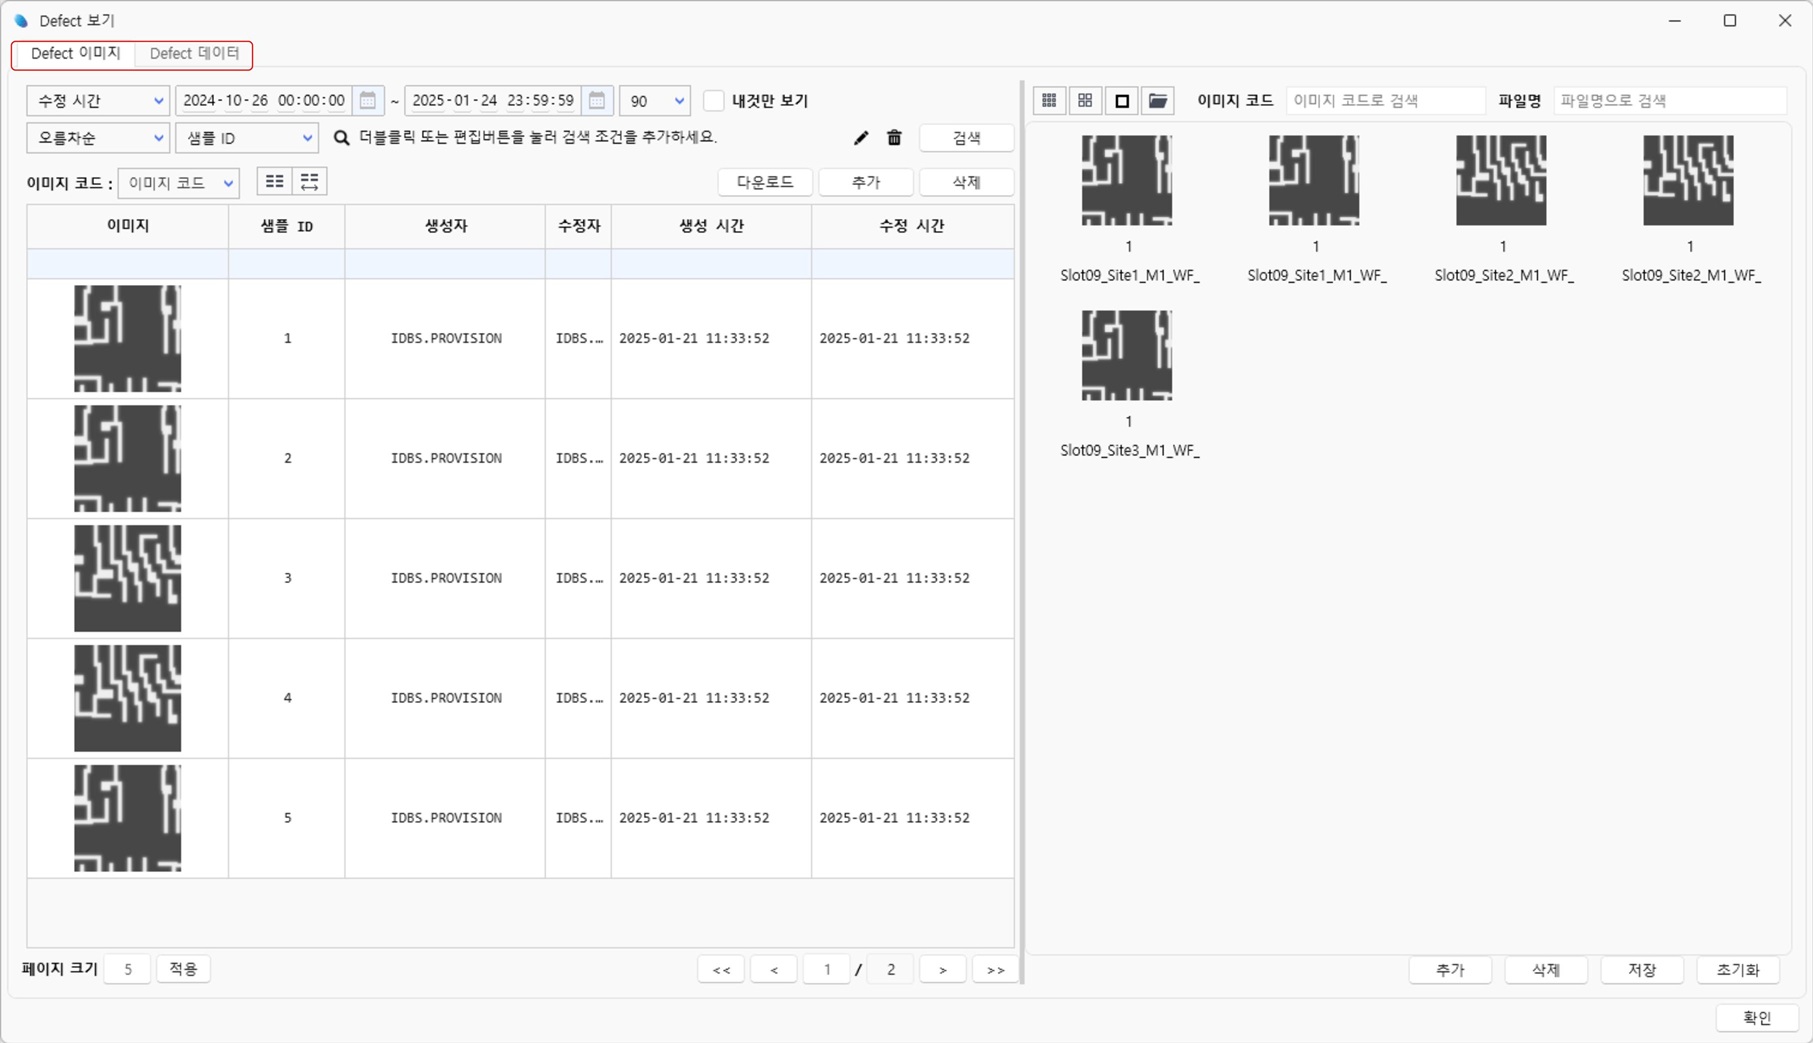Screen dimensions: 1813x1043
Task: Open the 오름차순 sort order dropdown
Action: coord(98,138)
